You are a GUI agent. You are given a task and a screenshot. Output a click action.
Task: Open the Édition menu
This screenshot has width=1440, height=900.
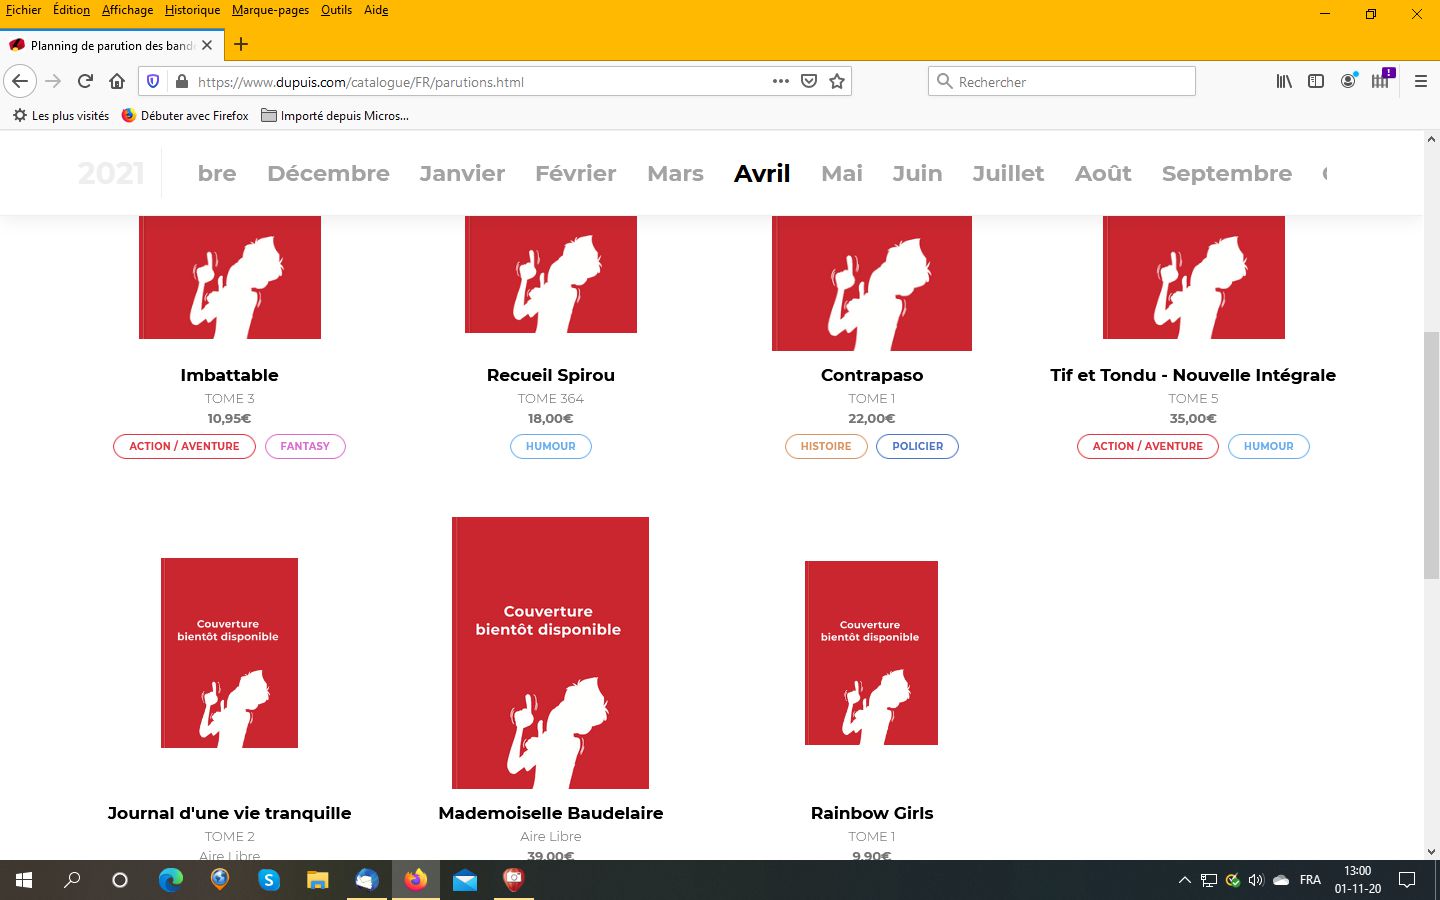pyautogui.click(x=71, y=10)
